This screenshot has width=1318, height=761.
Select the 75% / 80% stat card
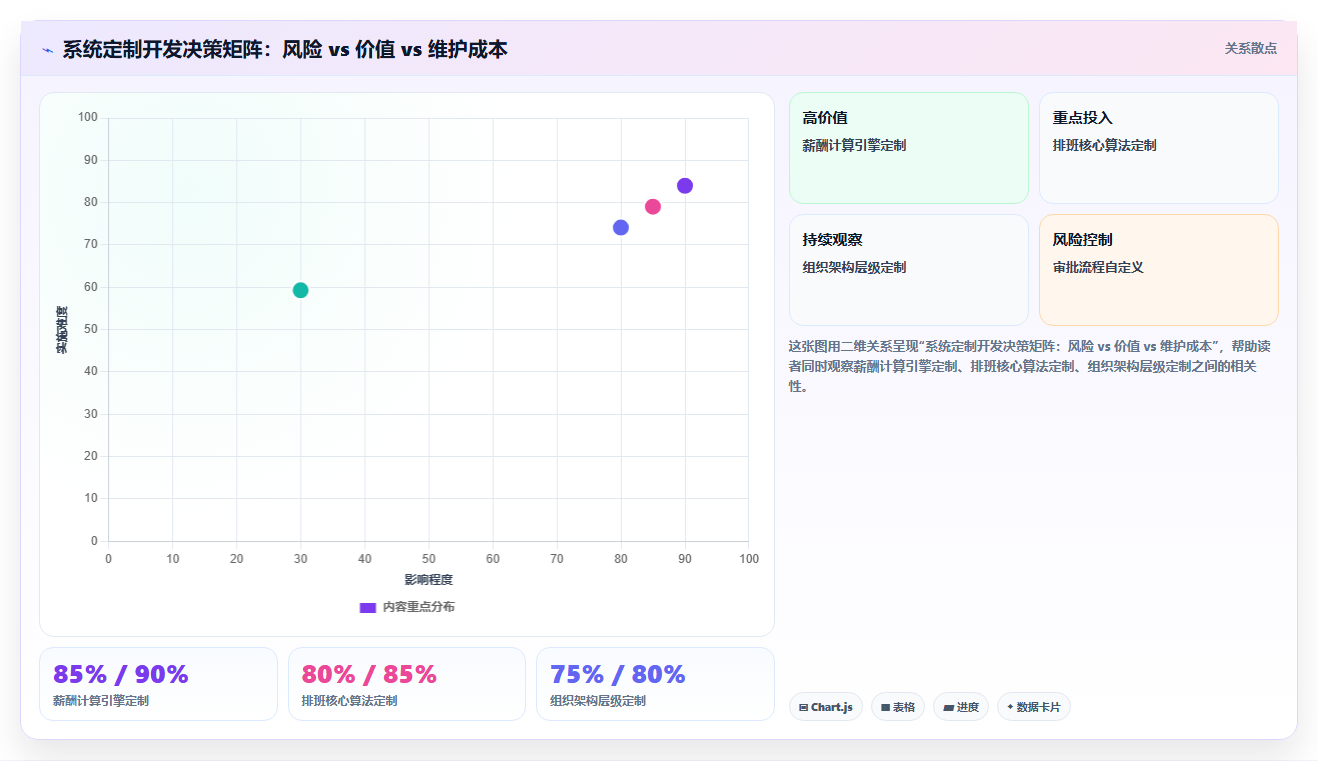pos(655,684)
